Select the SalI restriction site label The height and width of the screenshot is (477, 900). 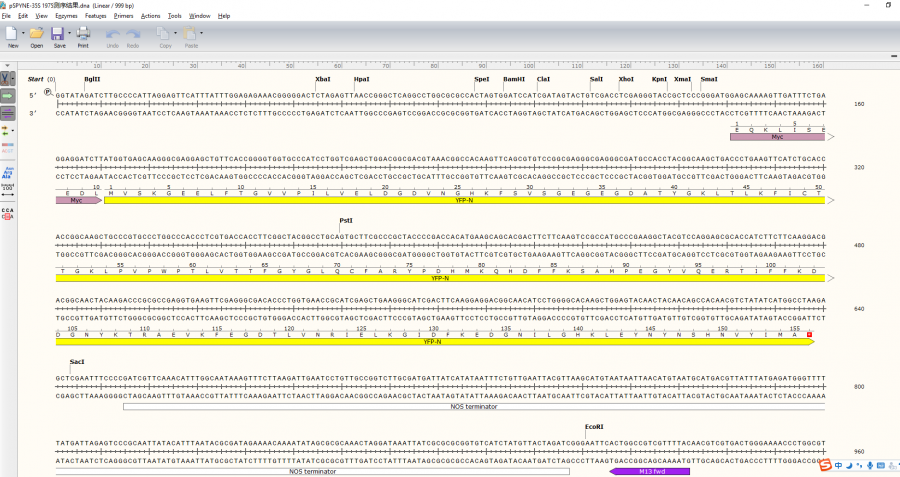click(596, 79)
